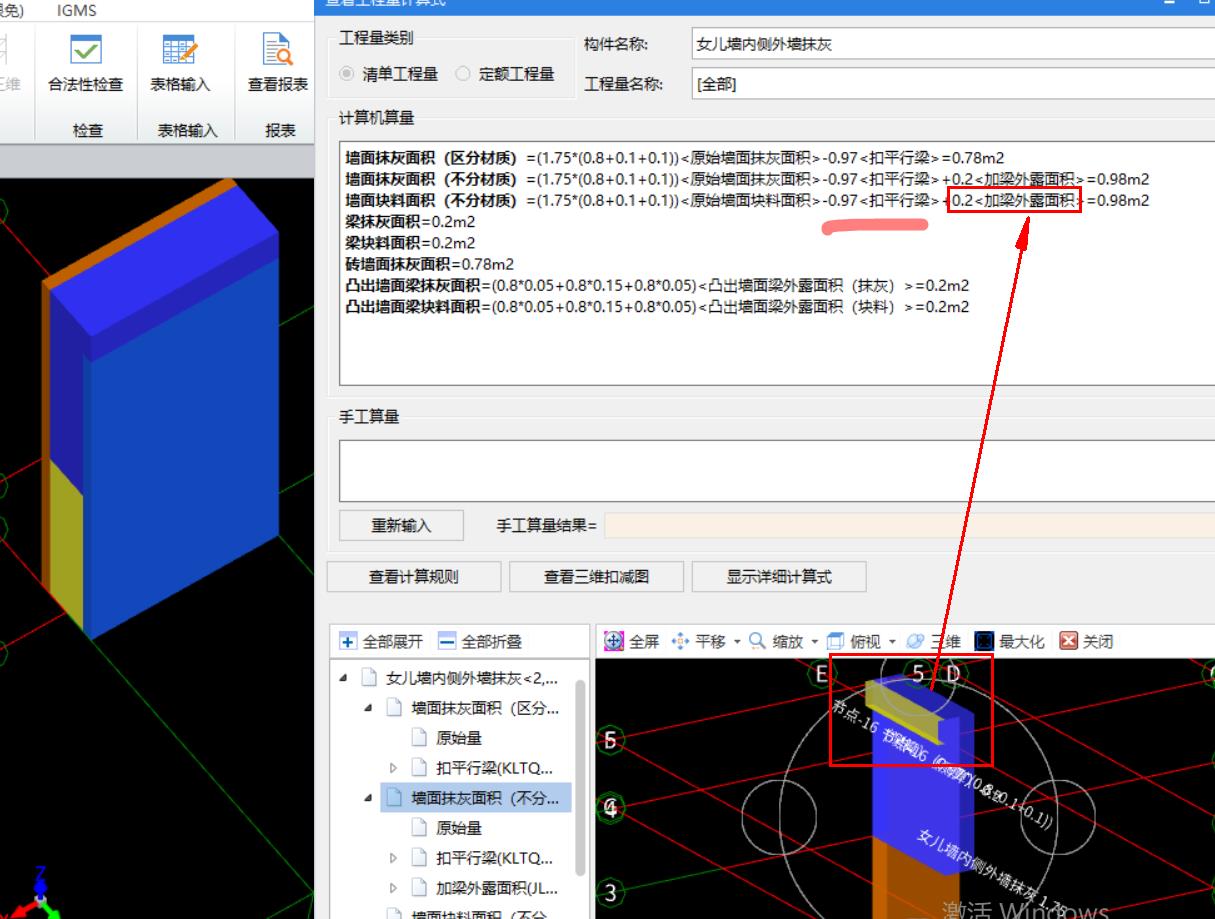
Task: Open the 表格输入 table icon
Action: point(180,49)
